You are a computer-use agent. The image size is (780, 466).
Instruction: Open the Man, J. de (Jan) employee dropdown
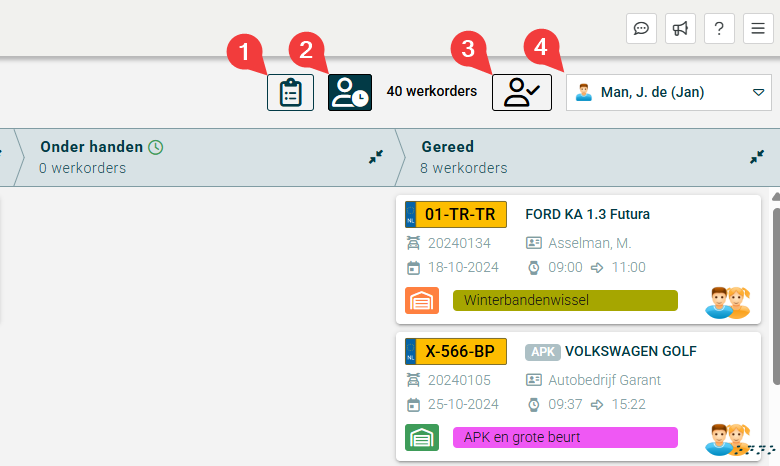click(668, 92)
